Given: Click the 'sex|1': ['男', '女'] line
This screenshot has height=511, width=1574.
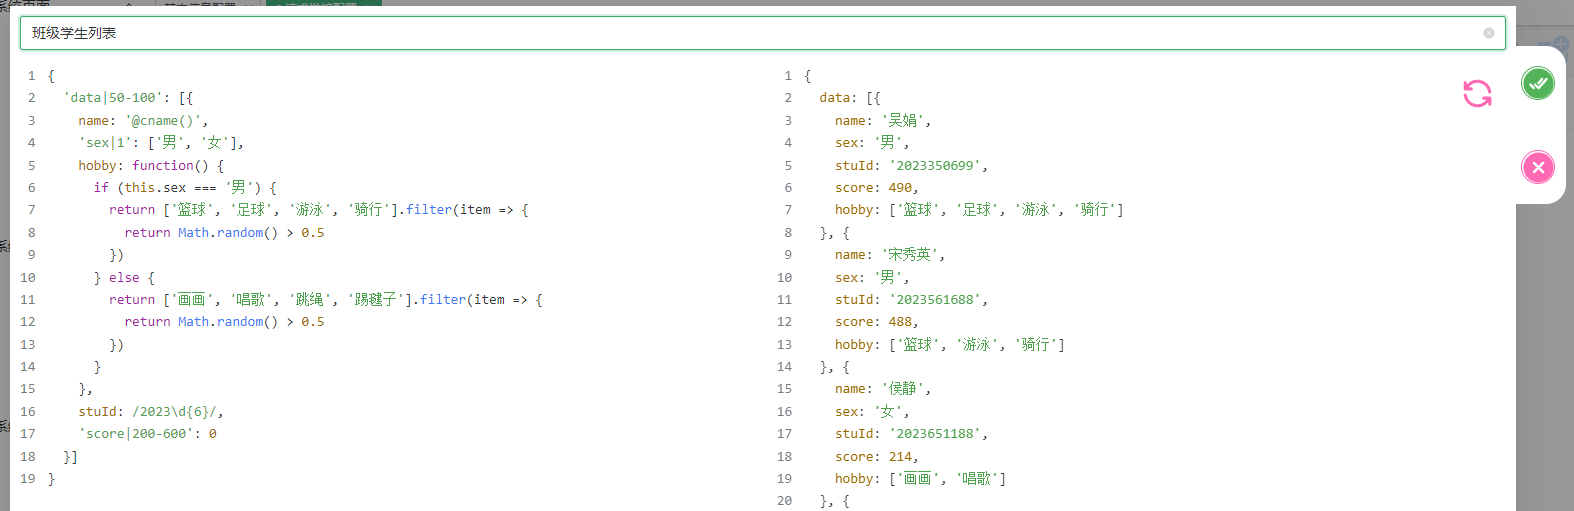Looking at the screenshot, I should tap(161, 143).
